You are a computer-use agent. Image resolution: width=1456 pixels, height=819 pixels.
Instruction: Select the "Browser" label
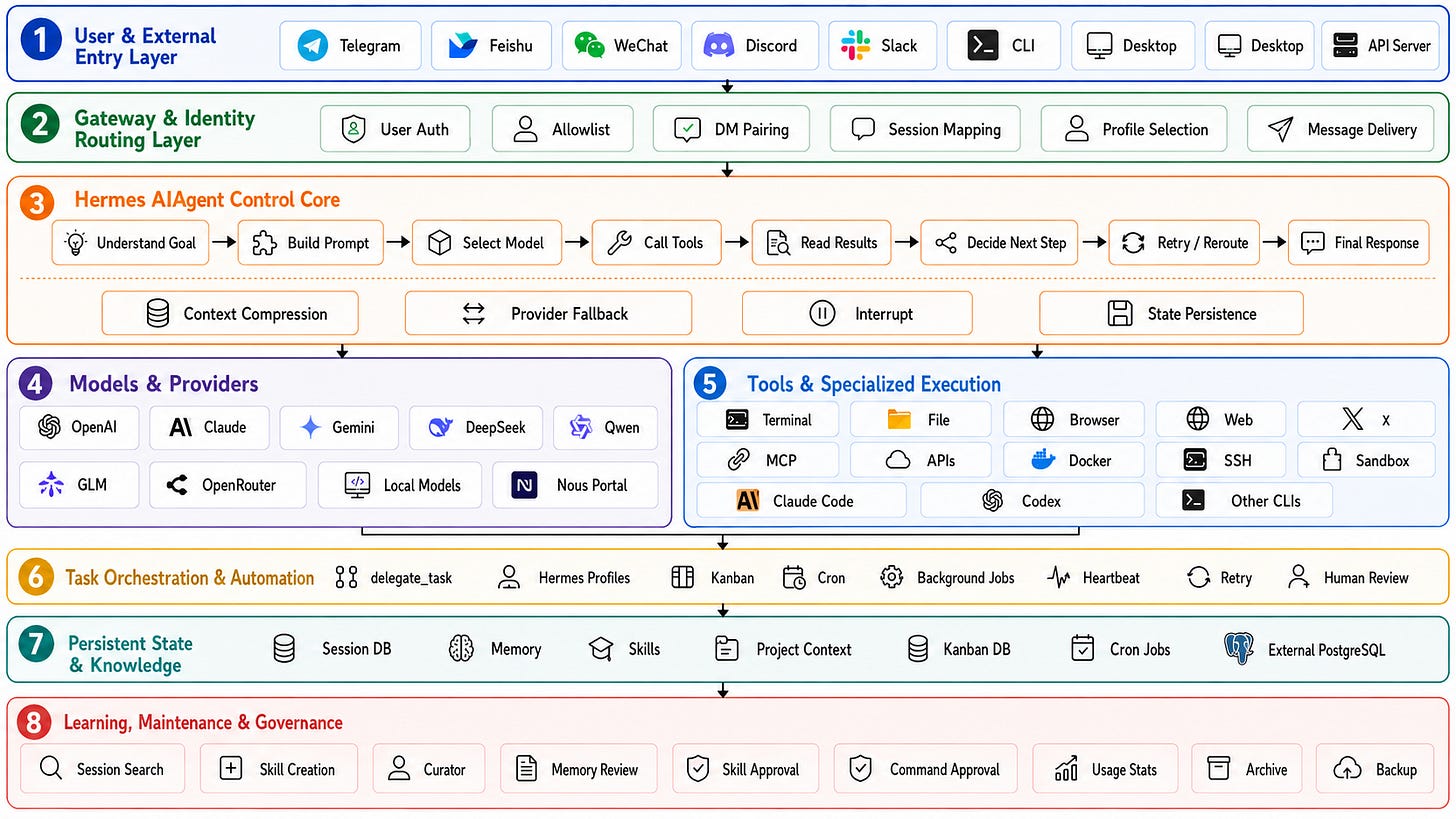pos(1095,420)
